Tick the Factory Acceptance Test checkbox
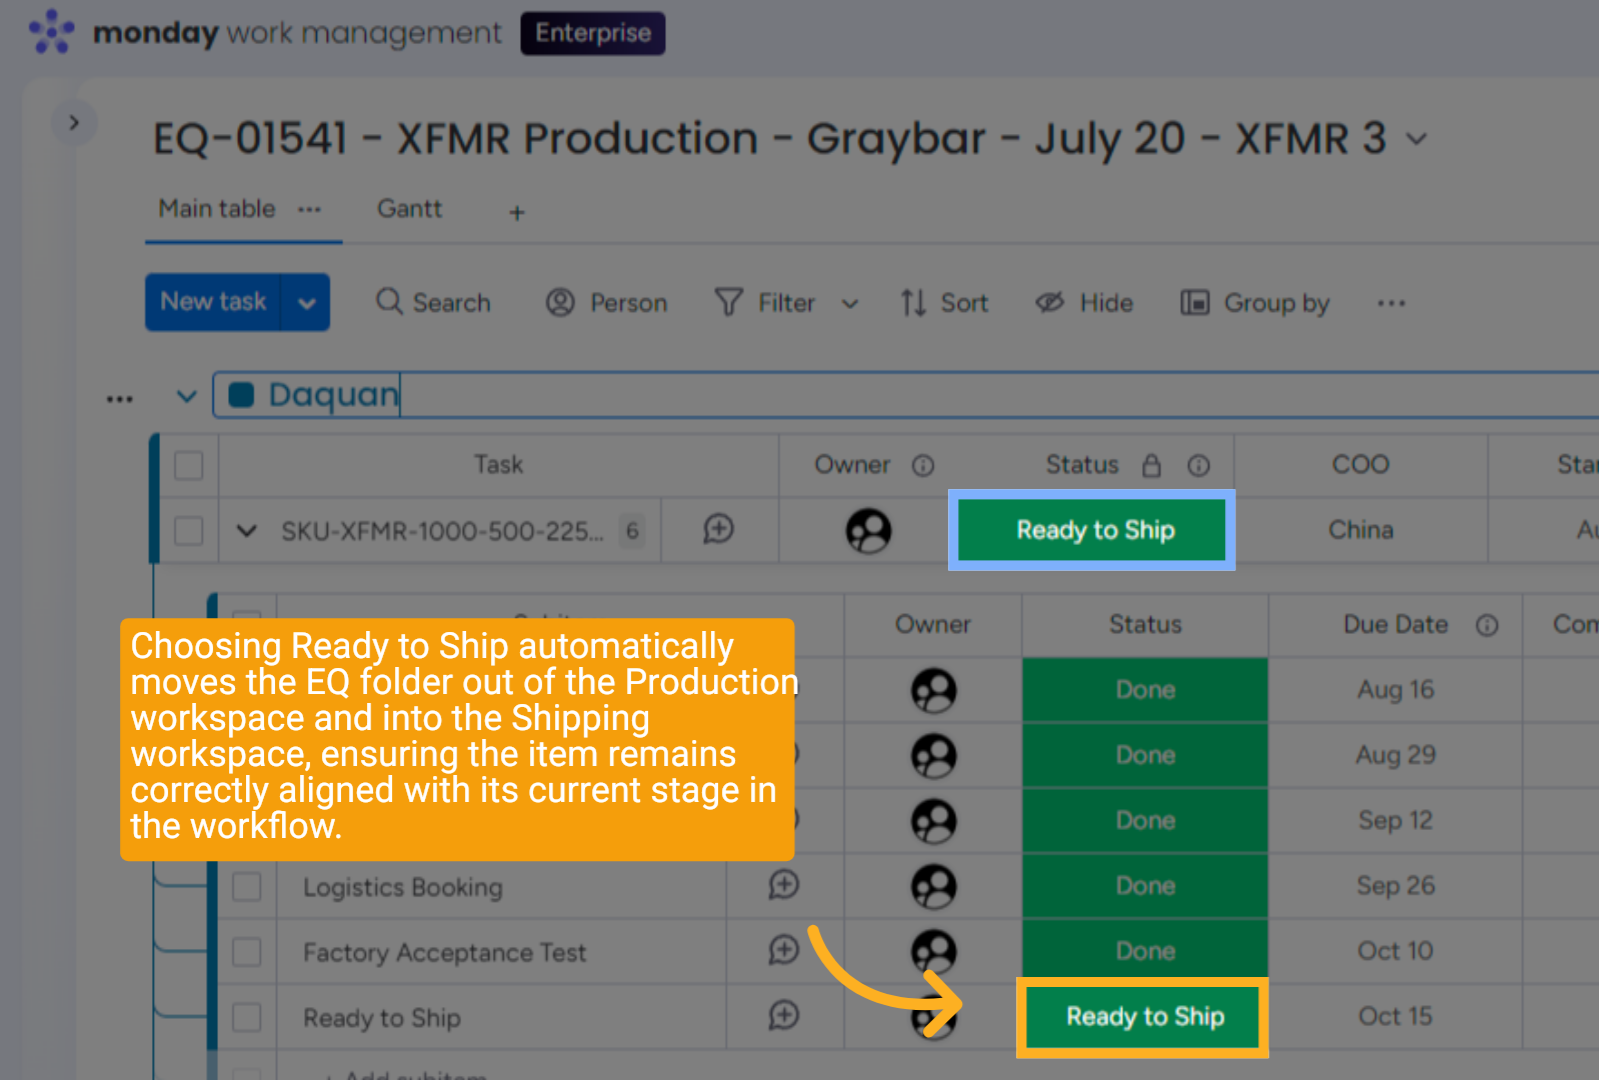 coord(246,952)
